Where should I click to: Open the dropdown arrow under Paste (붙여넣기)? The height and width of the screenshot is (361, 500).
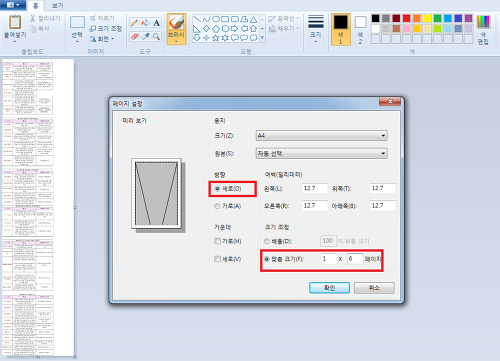tap(15, 42)
